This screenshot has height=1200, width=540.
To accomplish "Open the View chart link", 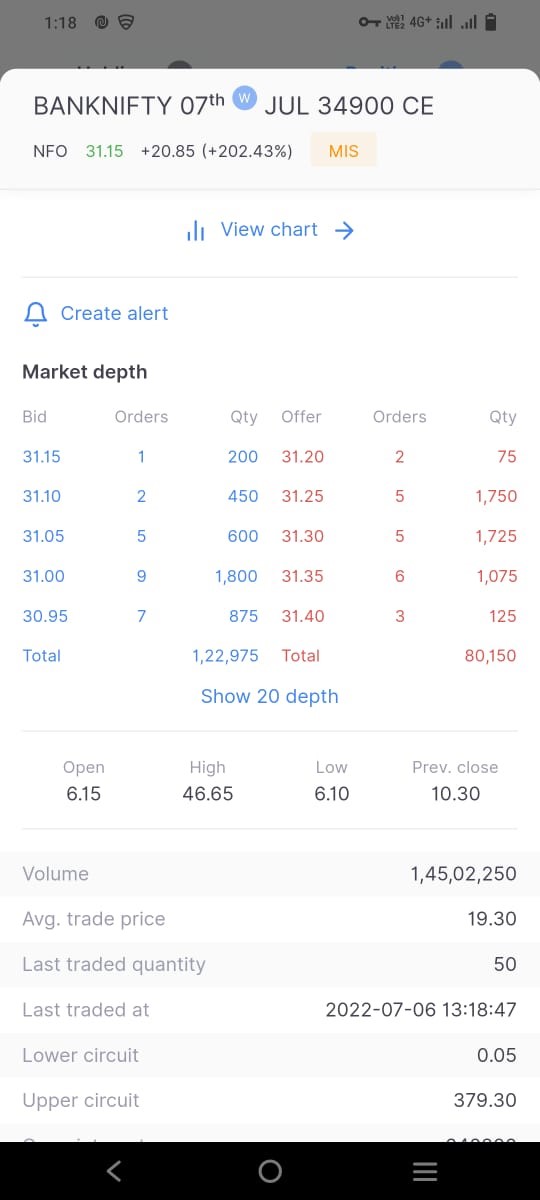I will (x=270, y=230).
